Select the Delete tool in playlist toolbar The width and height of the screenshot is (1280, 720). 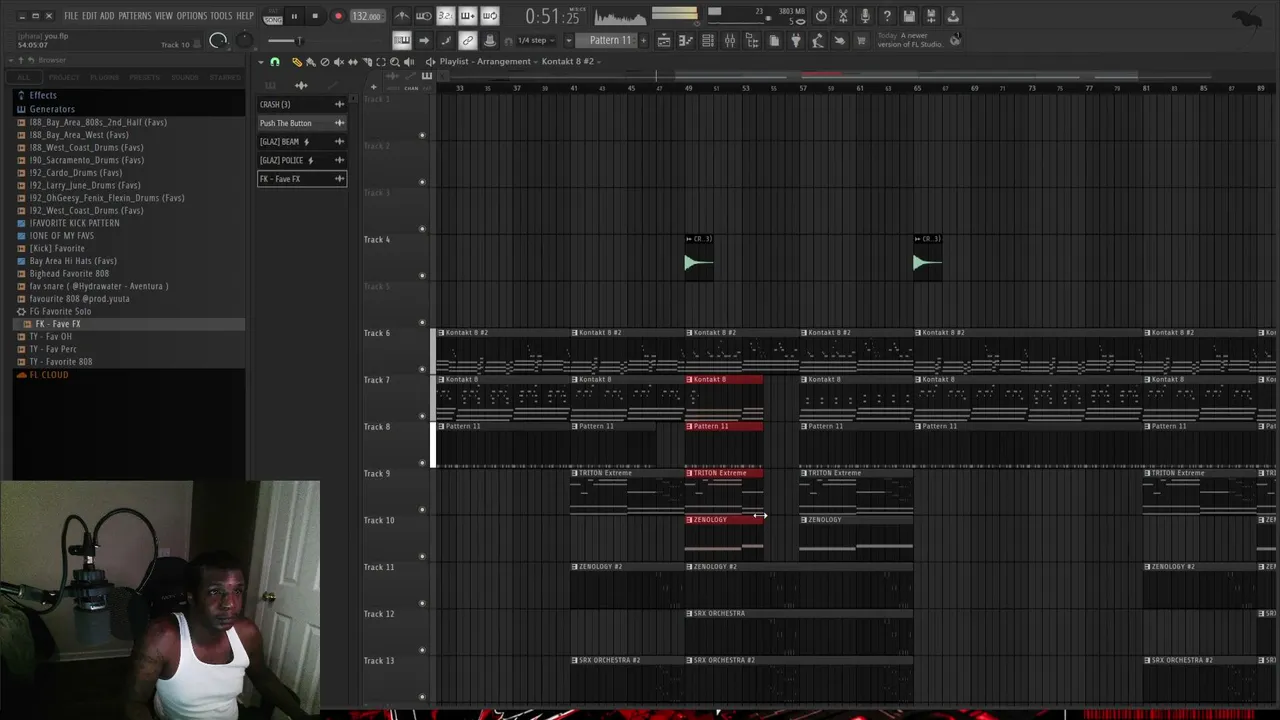point(325,62)
